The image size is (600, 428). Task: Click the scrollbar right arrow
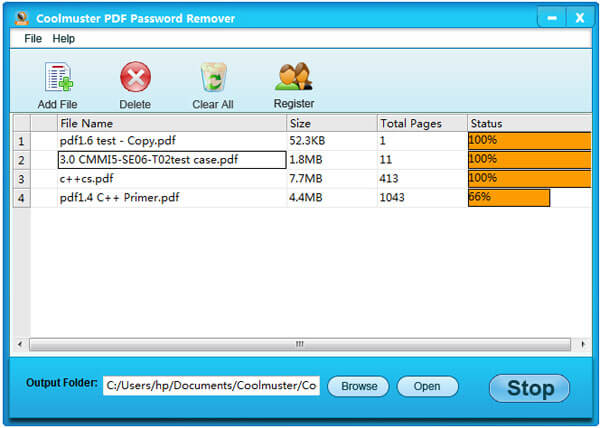(583, 344)
